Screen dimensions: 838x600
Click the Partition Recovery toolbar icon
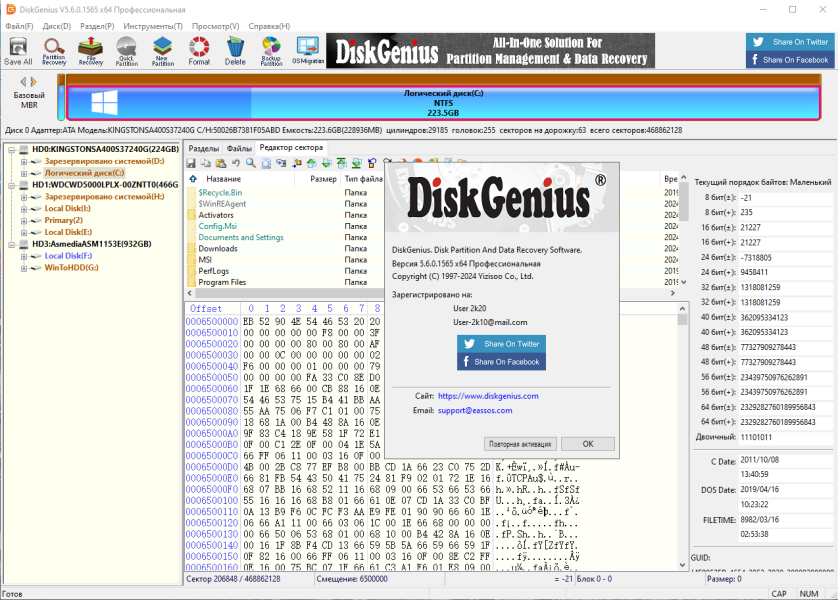pos(54,52)
